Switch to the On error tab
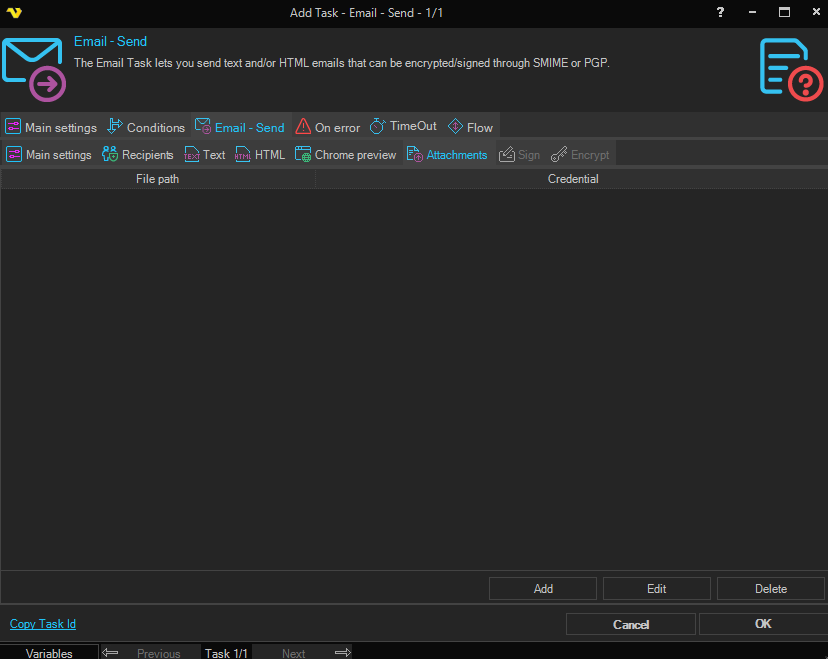828x659 pixels. click(x=328, y=127)
